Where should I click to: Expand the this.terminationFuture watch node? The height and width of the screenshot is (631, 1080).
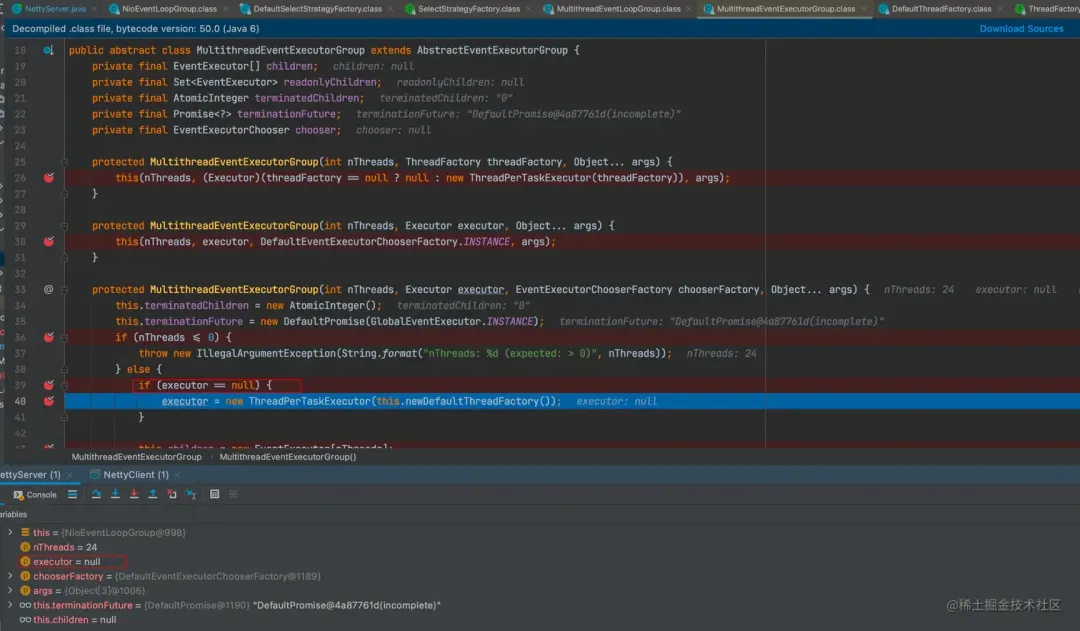(10, 605)
